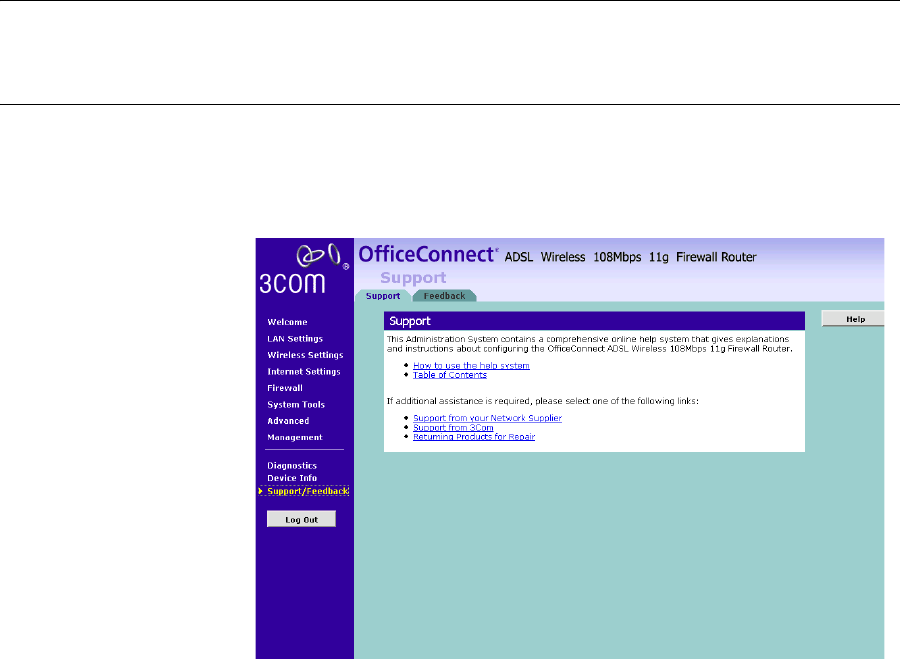Click the yellow arrow beside Support/Feedback
The width and height of the screenshot is (900, 659).
click(261, 491)
